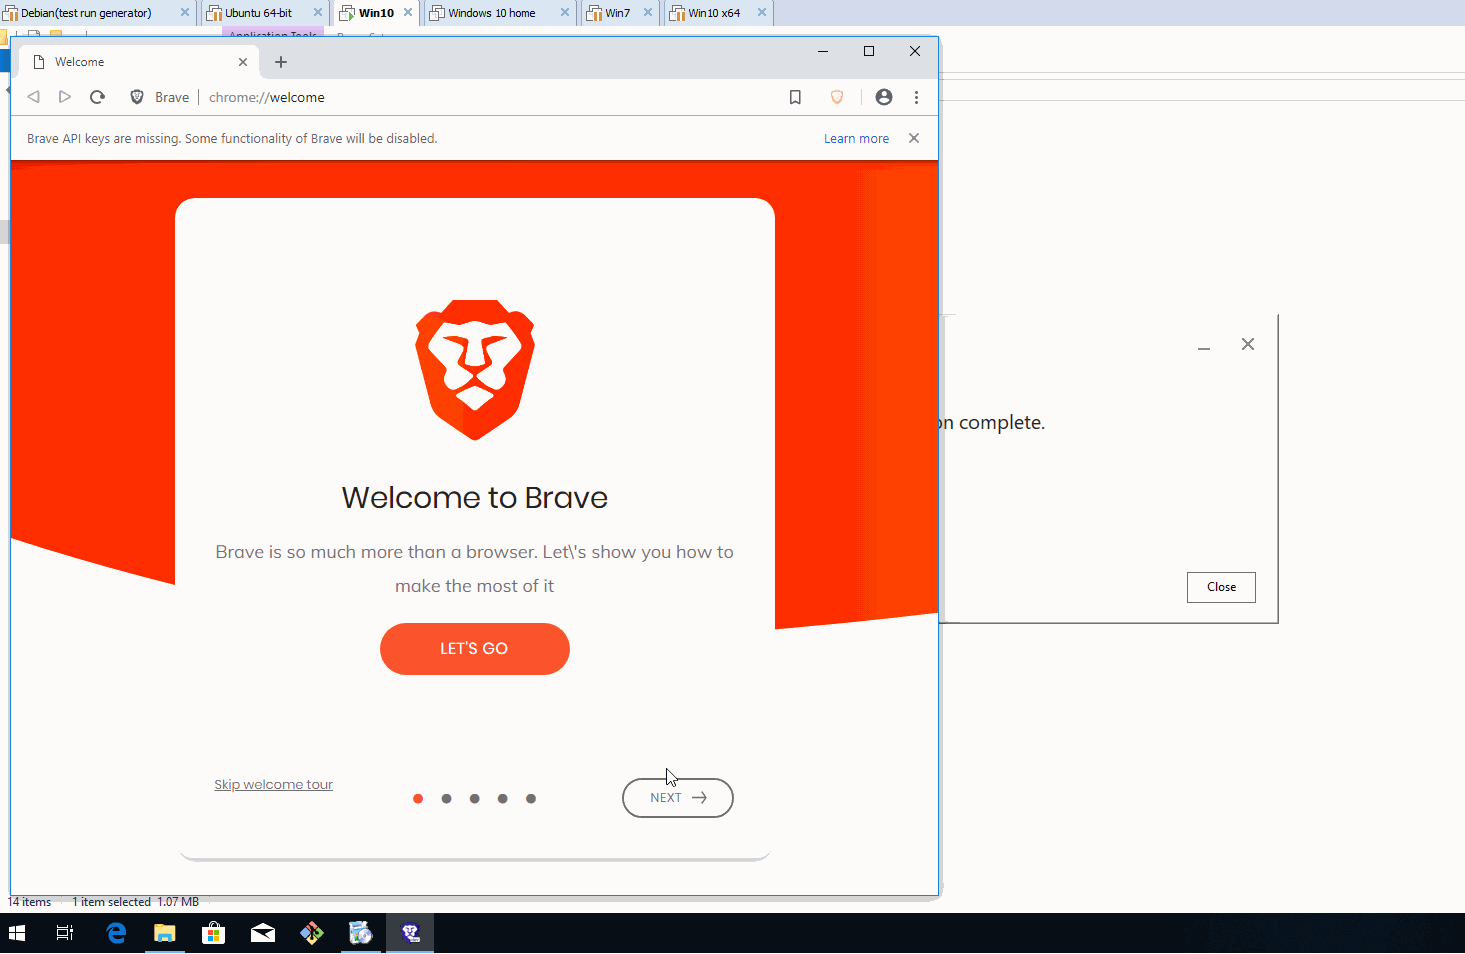Reload the Welcome page
This screenshot has height=954, width=1465.
click(97, 97)
